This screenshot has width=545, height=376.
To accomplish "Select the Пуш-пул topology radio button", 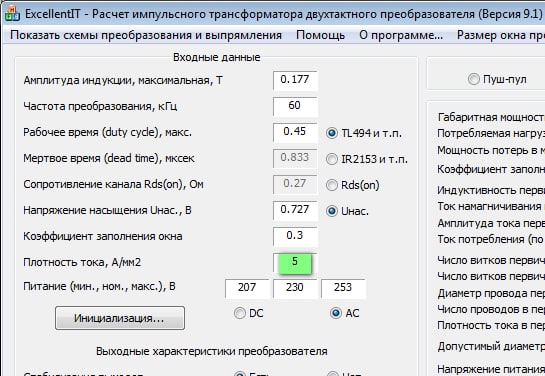I will coord(497,79).
